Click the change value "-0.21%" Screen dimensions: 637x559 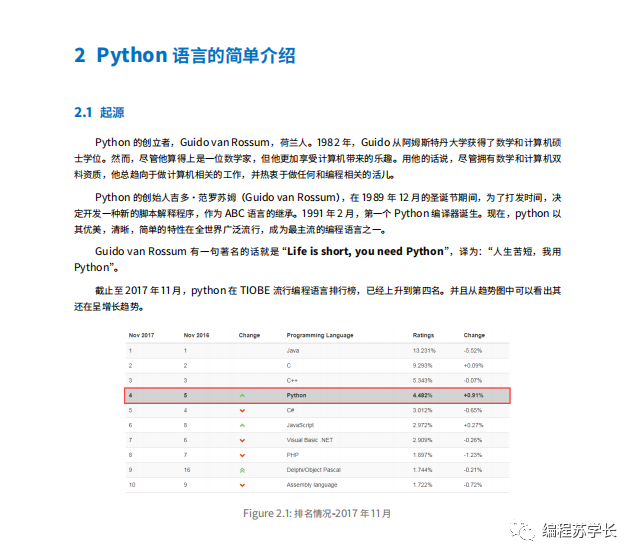(473, 470)
